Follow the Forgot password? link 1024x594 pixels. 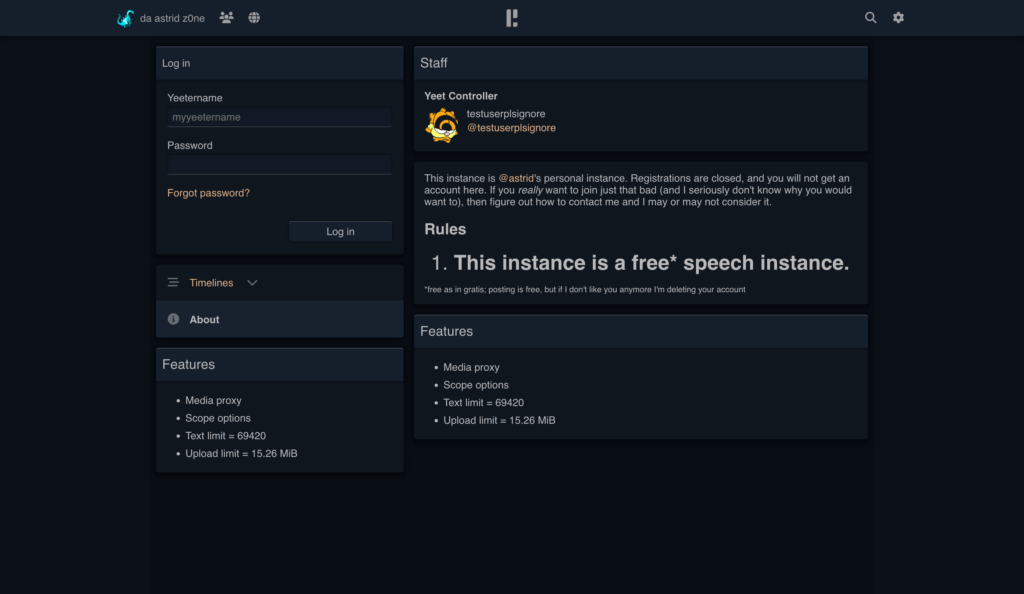click(x=208, y=193)
